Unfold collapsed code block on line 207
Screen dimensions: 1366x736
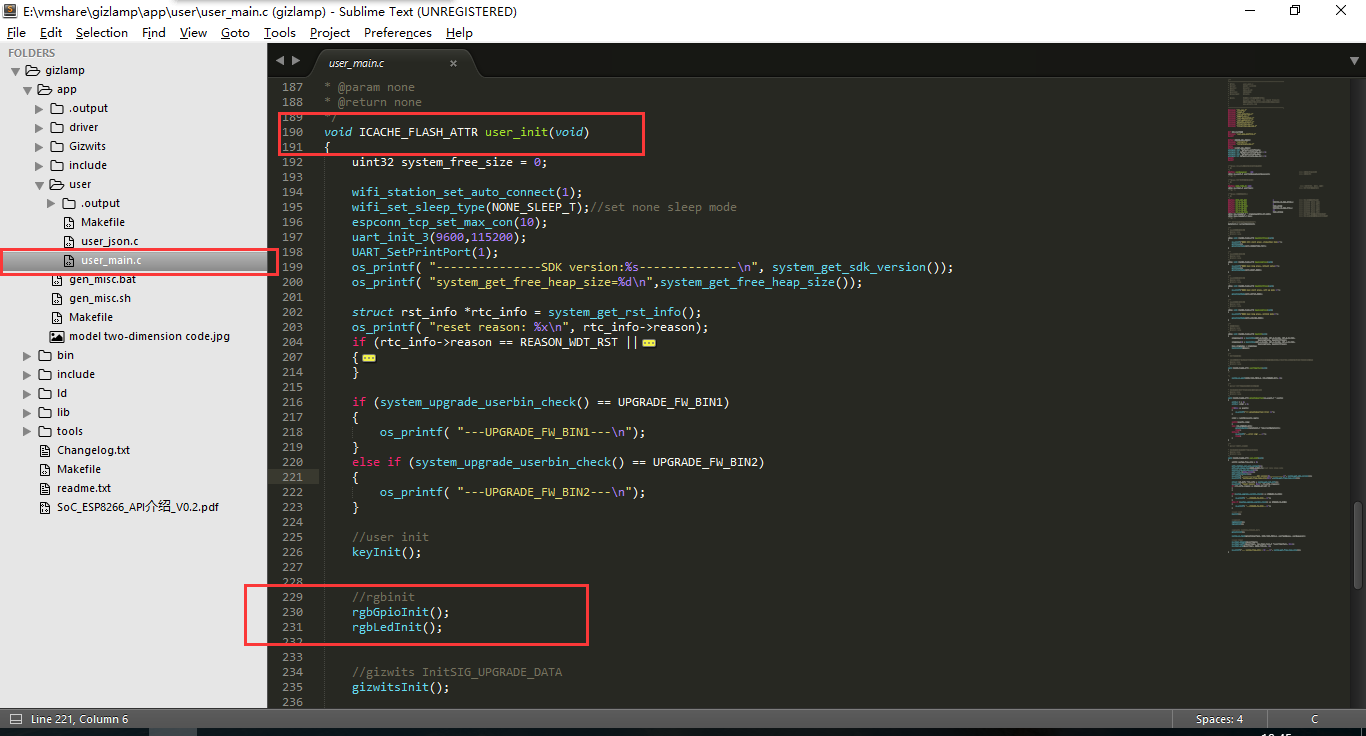pos(368,357)
